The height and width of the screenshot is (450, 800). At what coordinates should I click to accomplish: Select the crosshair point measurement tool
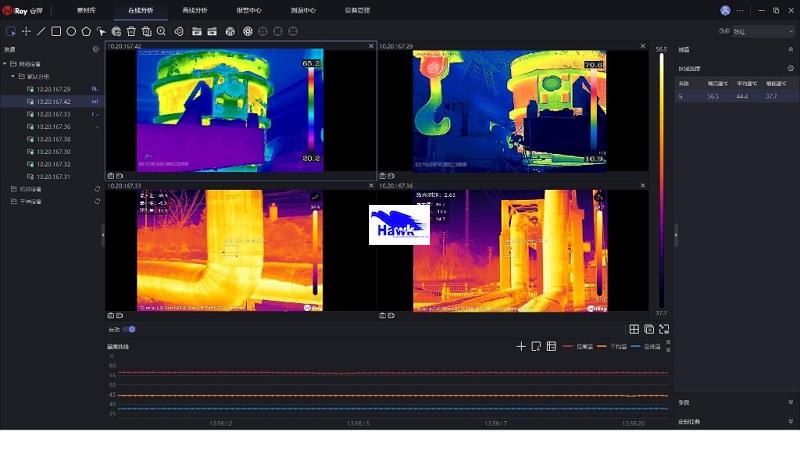pos(26,31)
